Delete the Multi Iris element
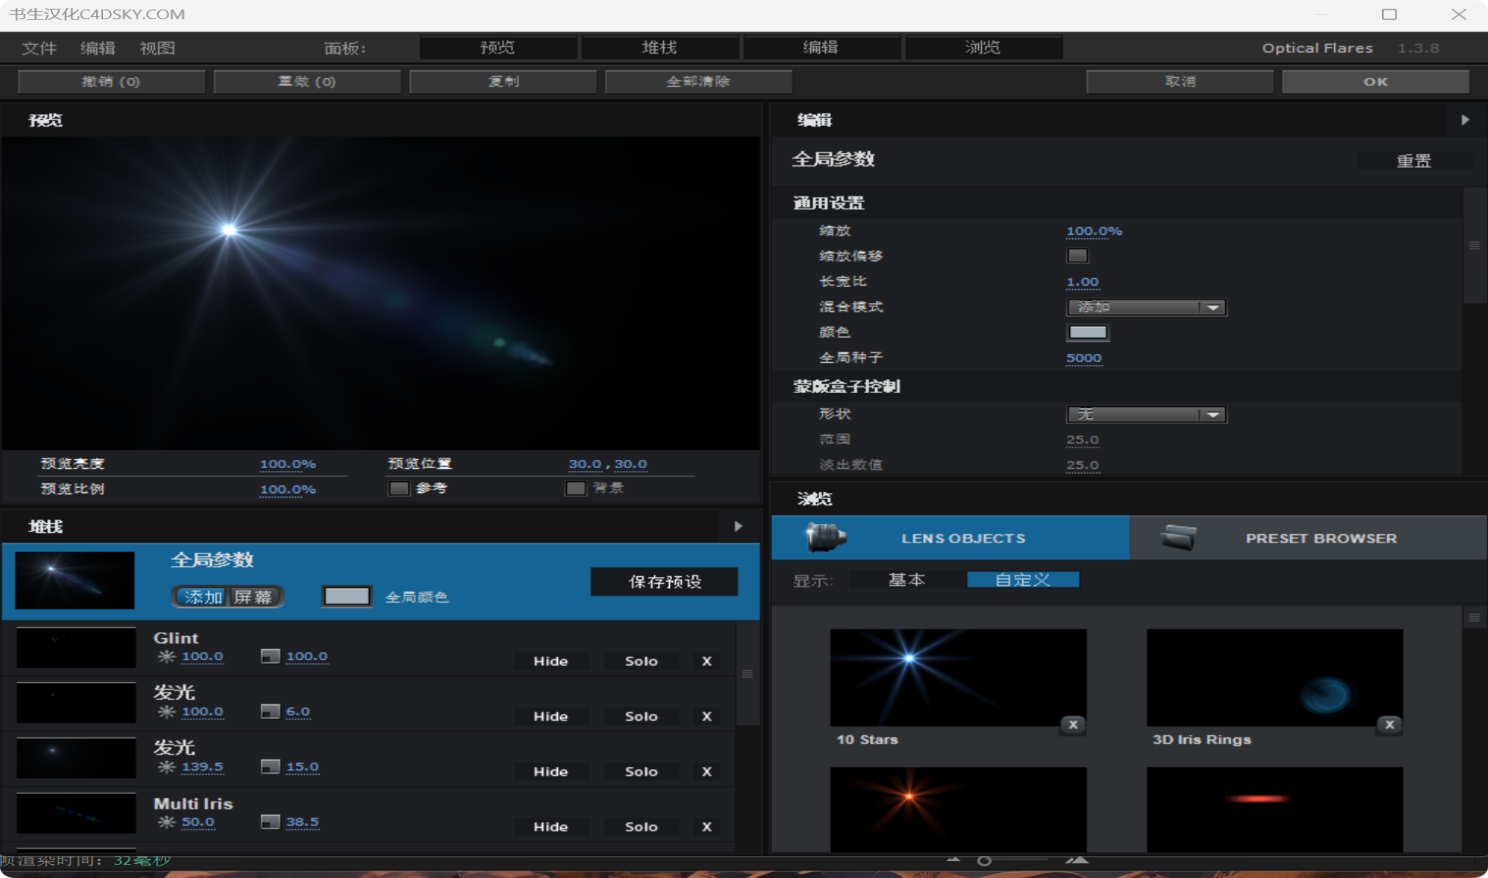 click(x=707, y=826)
